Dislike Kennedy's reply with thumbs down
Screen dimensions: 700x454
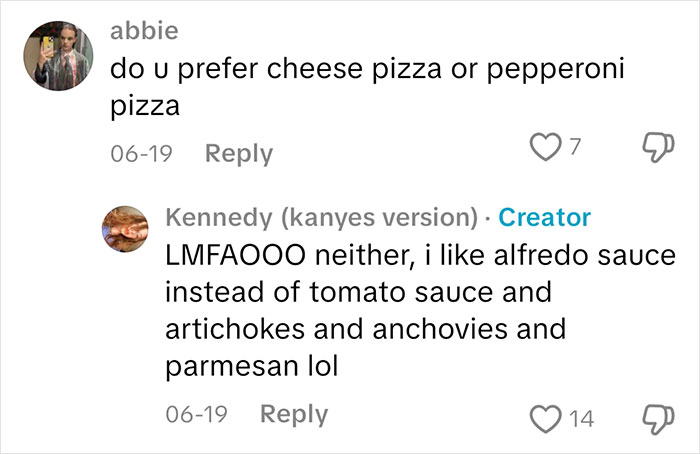[x=658, y=419]
